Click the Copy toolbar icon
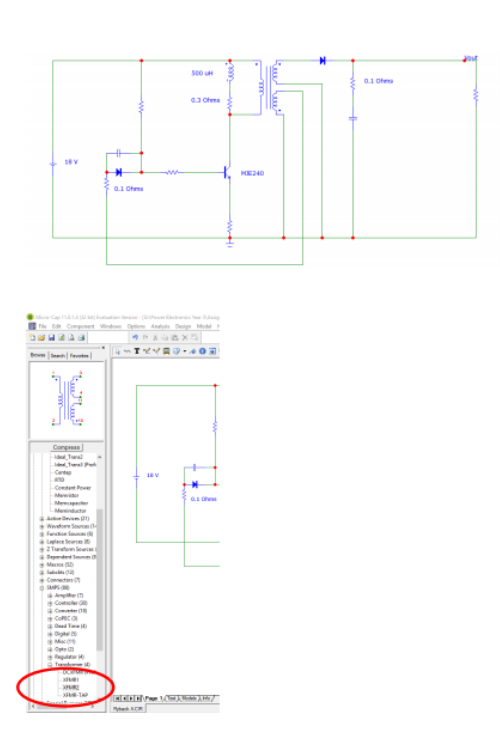 point(165,338)
